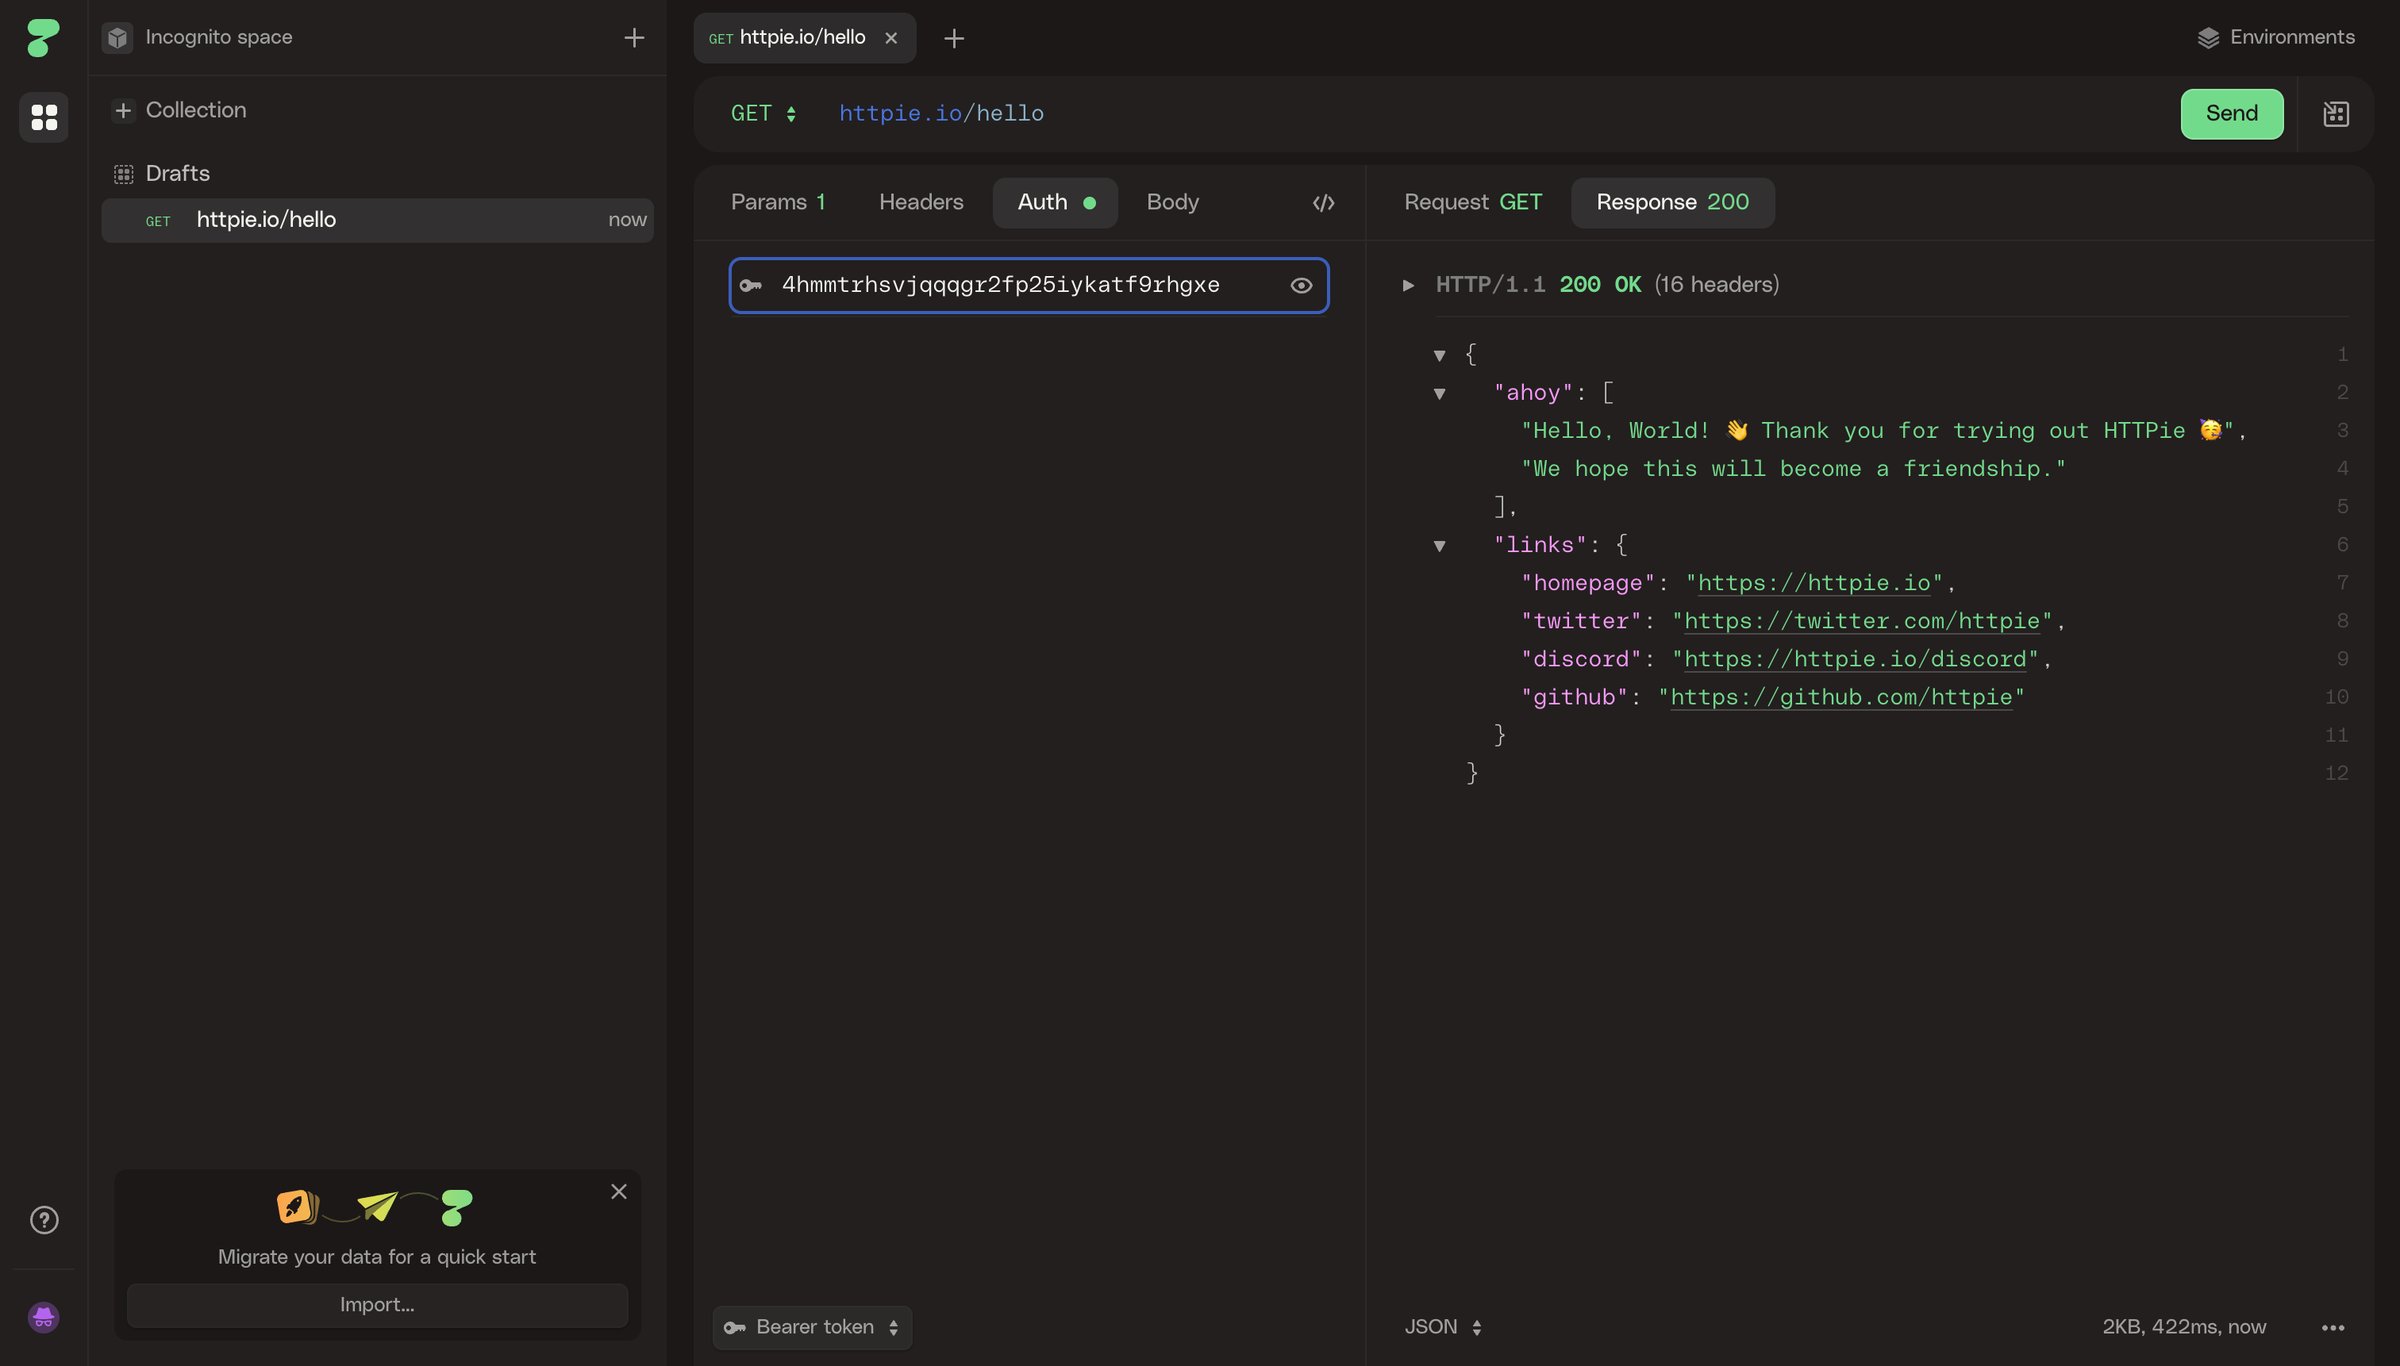Focus the bearer token input field
2400x1366 pixels.
point(1029,286)
